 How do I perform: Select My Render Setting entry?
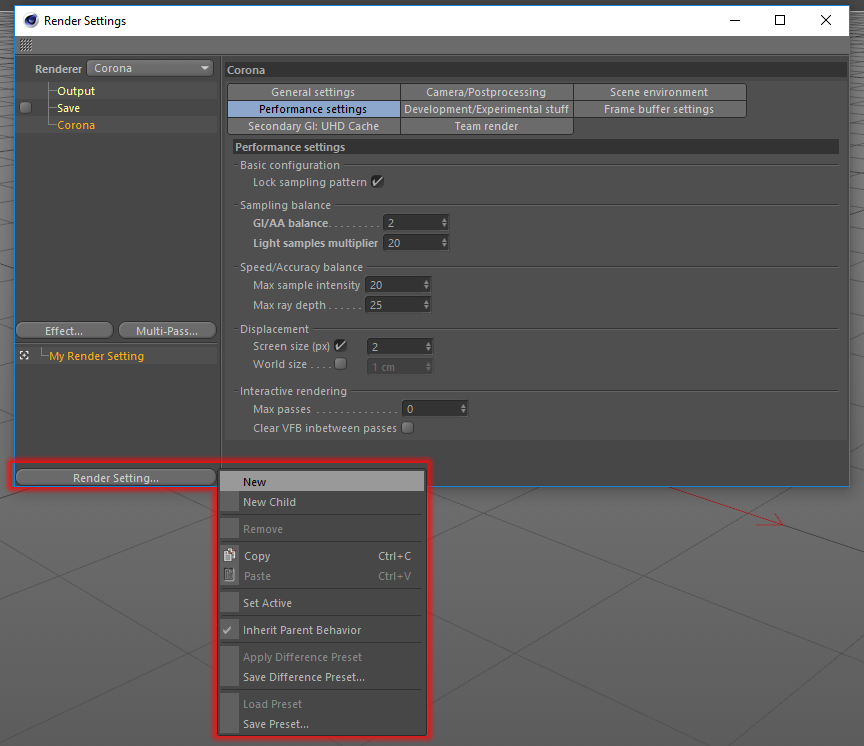click(x=96, y=356)
